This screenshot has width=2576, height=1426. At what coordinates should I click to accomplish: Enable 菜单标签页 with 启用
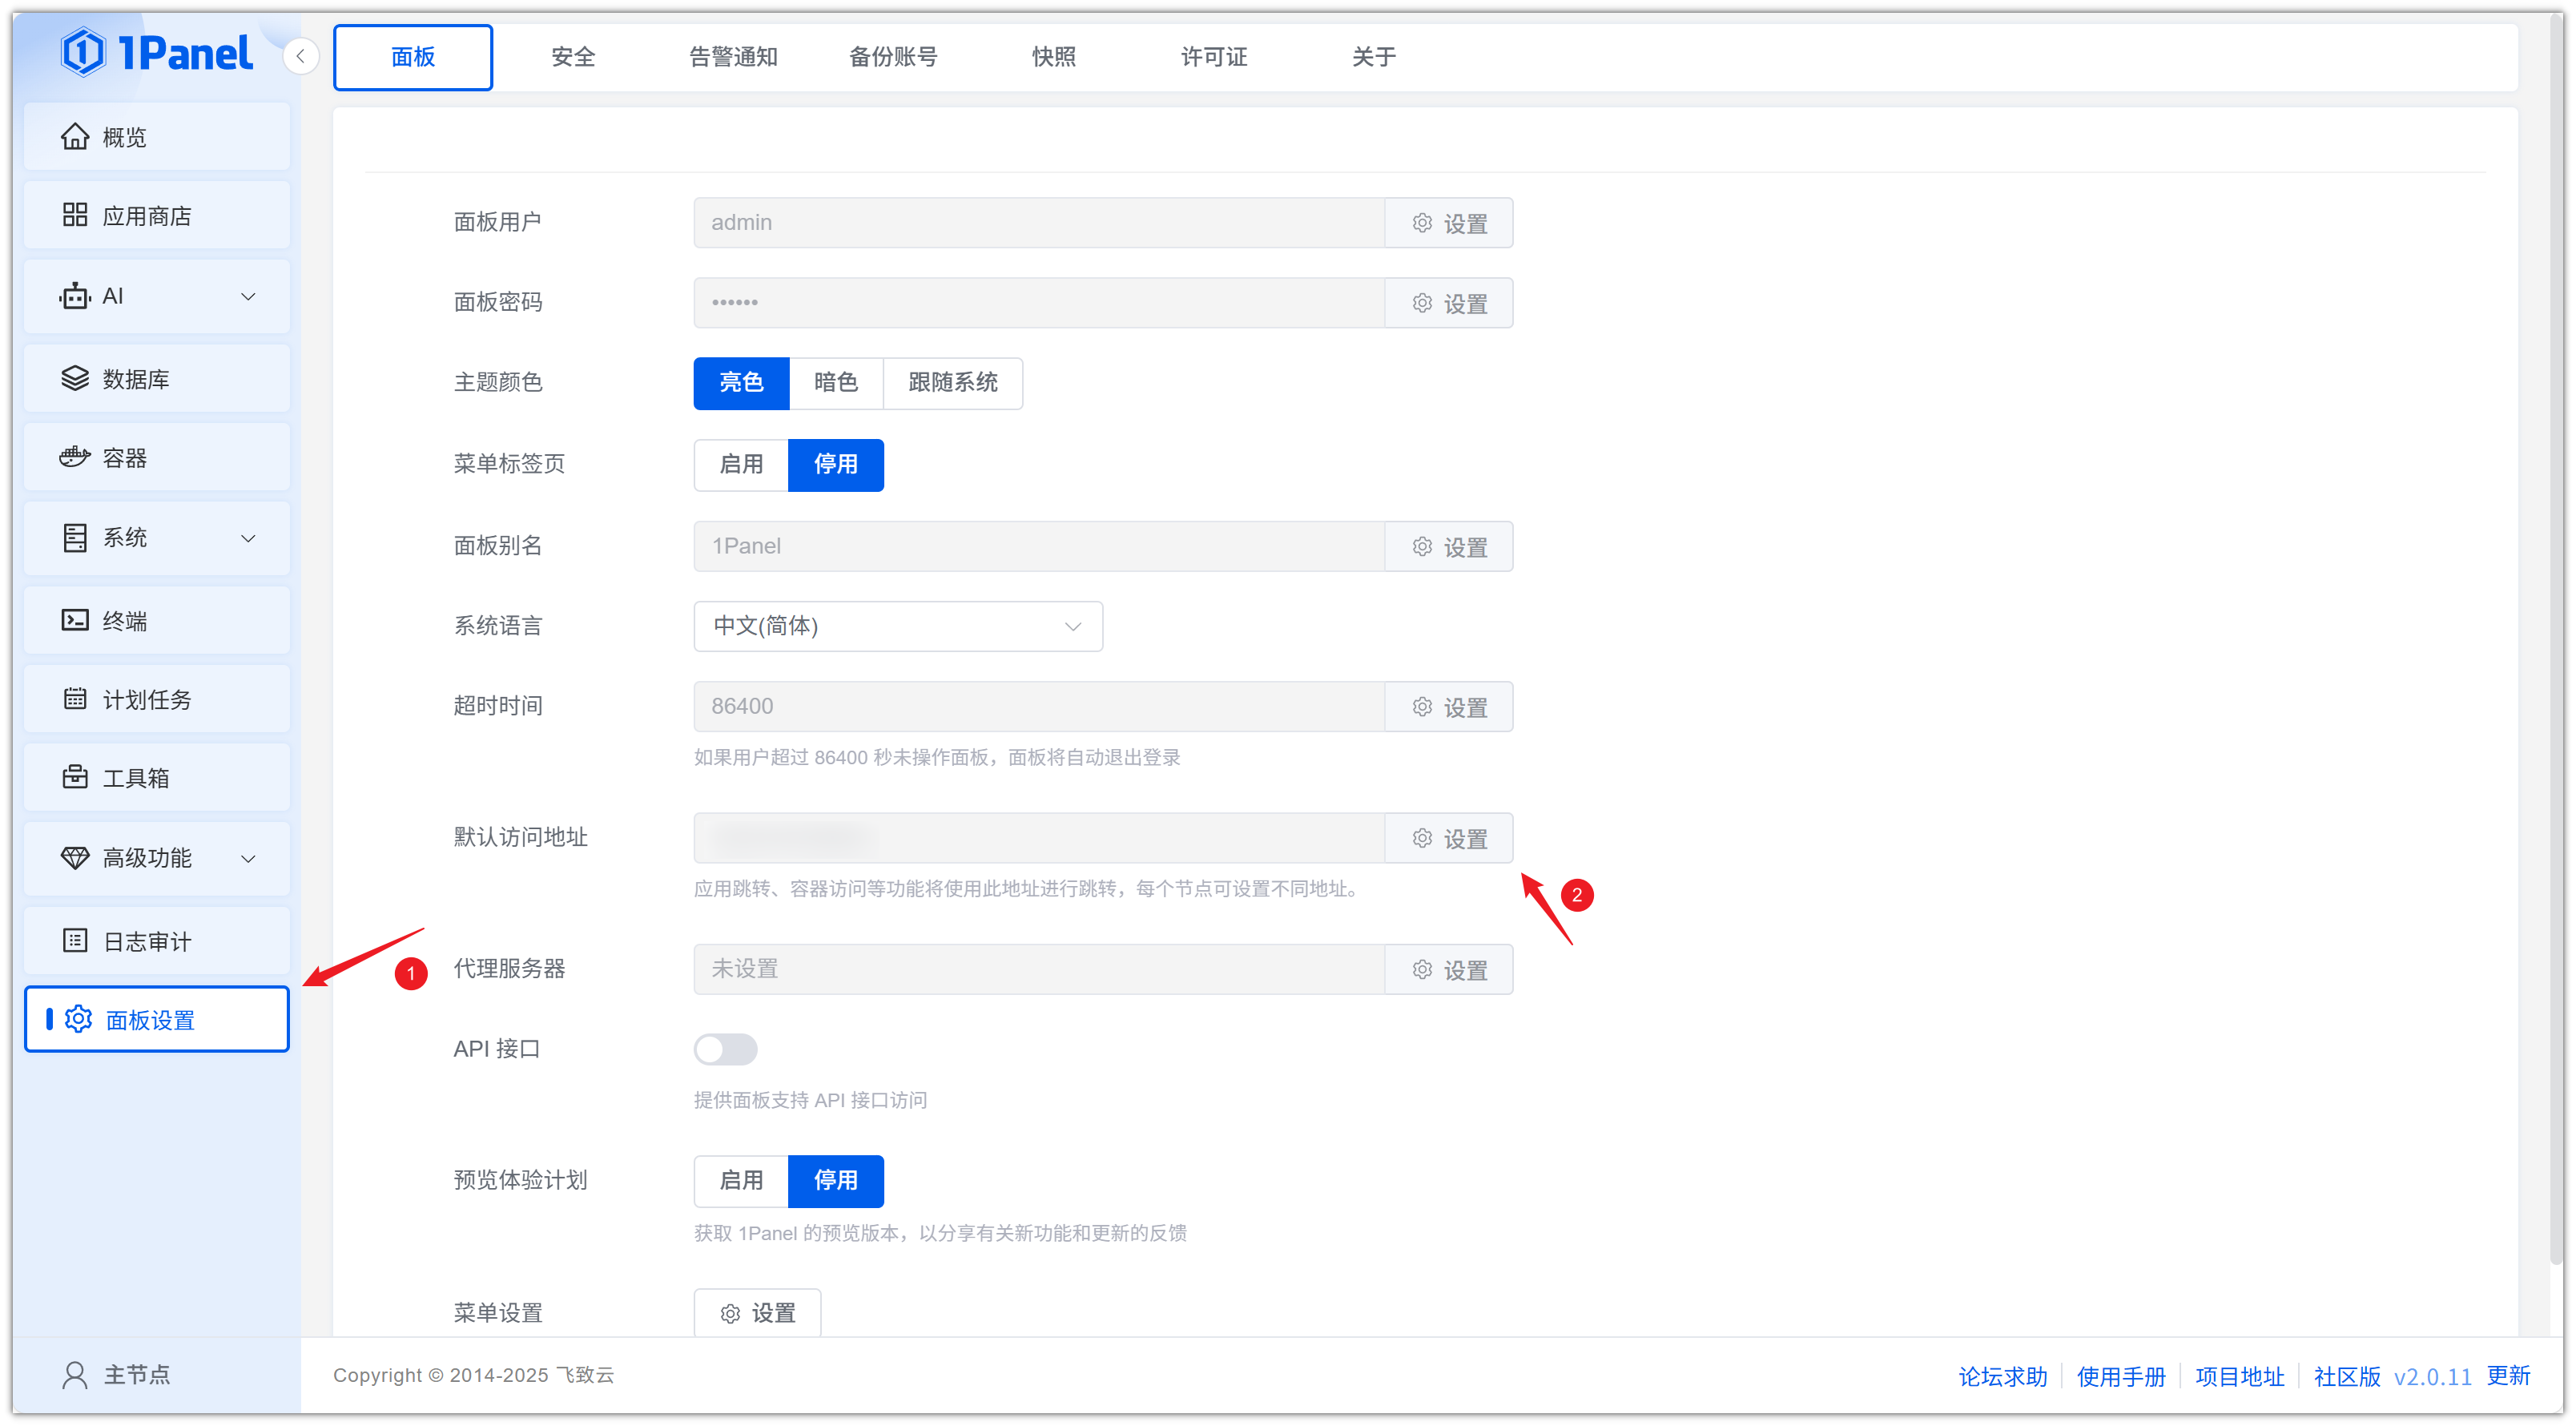pyautogui.click(x=741, y=464)
